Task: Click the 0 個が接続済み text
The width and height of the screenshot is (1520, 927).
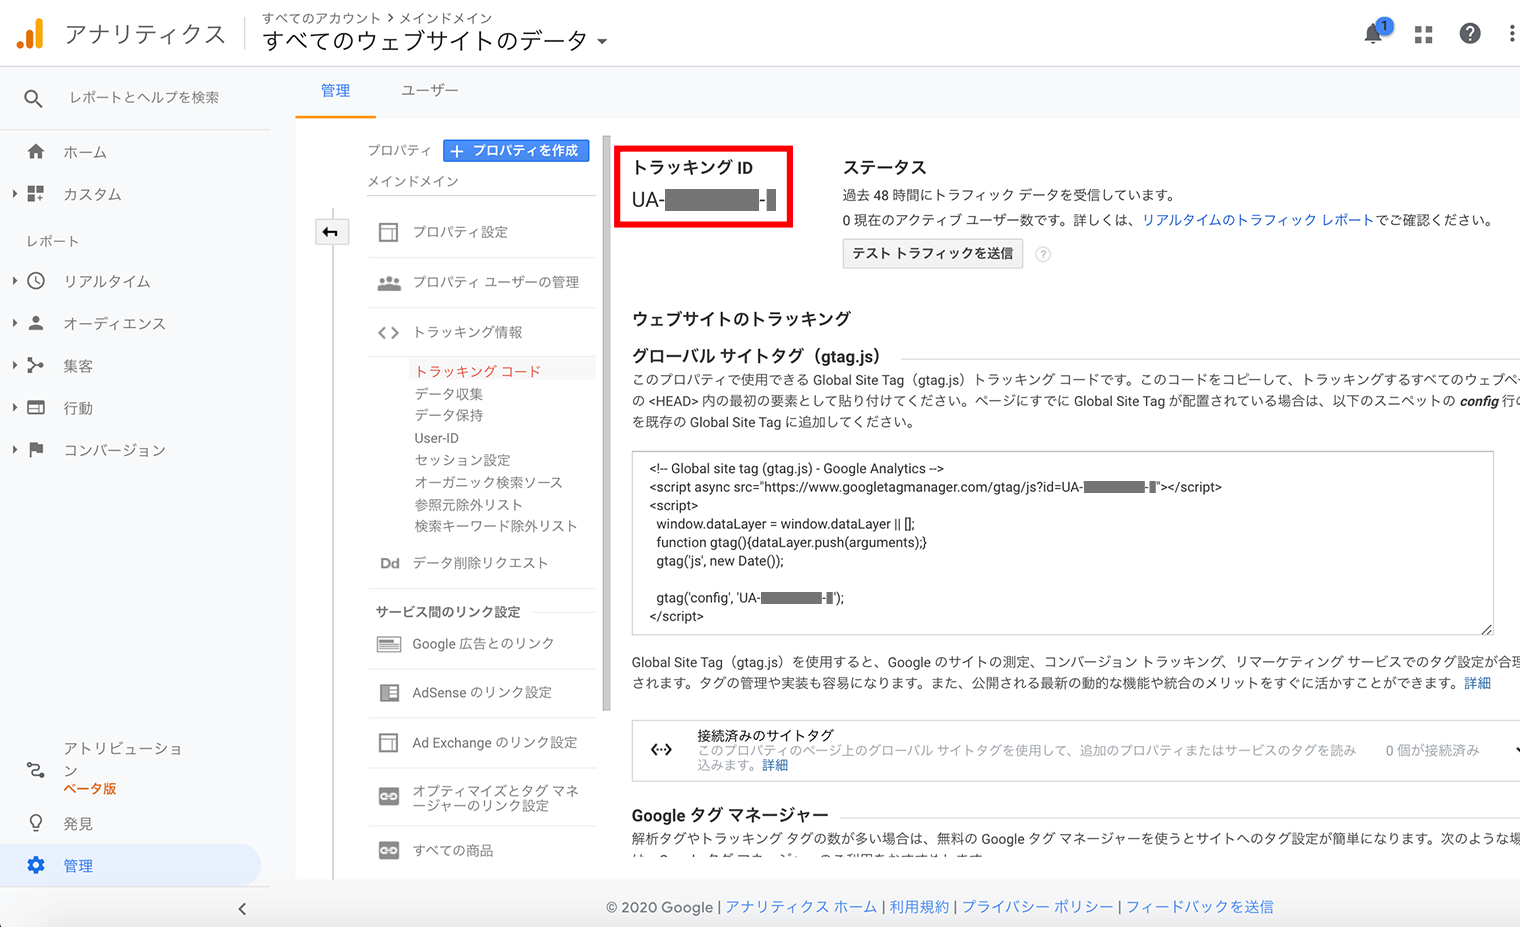Action: click(1432, 750)
